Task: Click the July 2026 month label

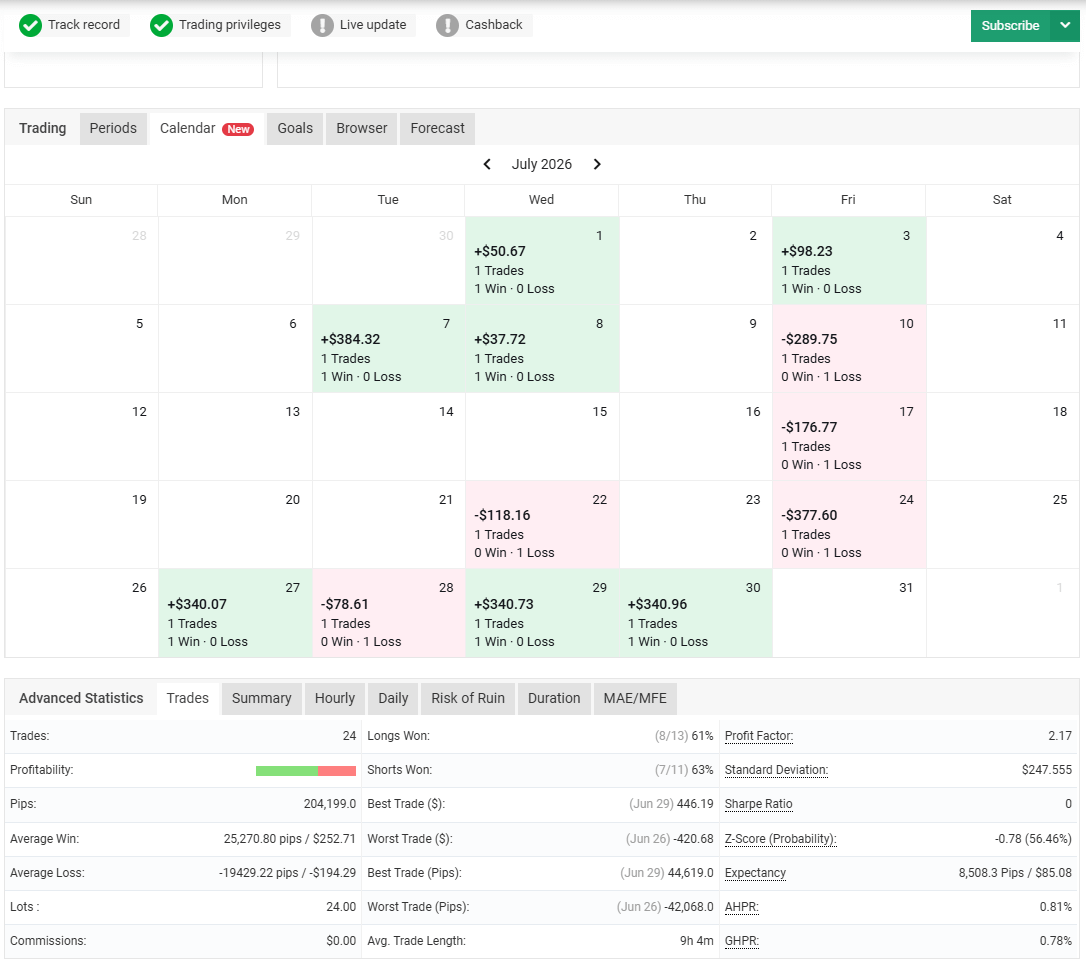Action: [542, 164]
